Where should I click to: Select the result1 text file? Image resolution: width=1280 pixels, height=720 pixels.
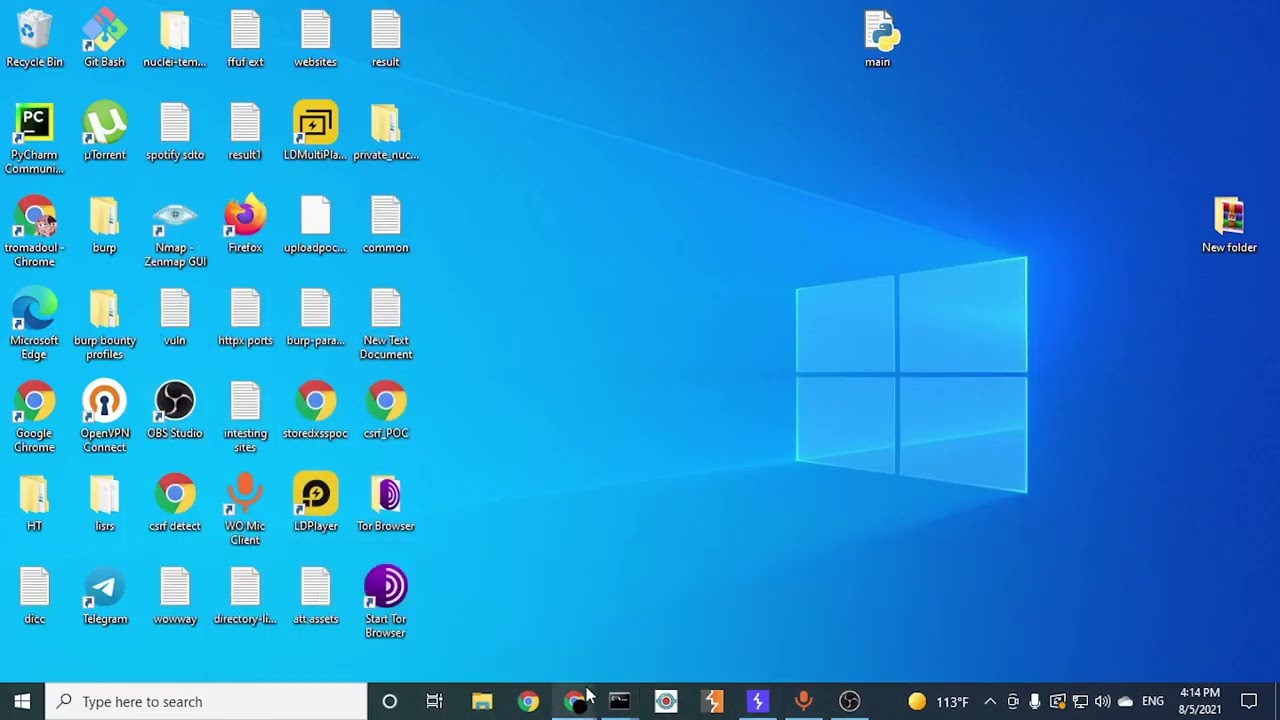245,132
